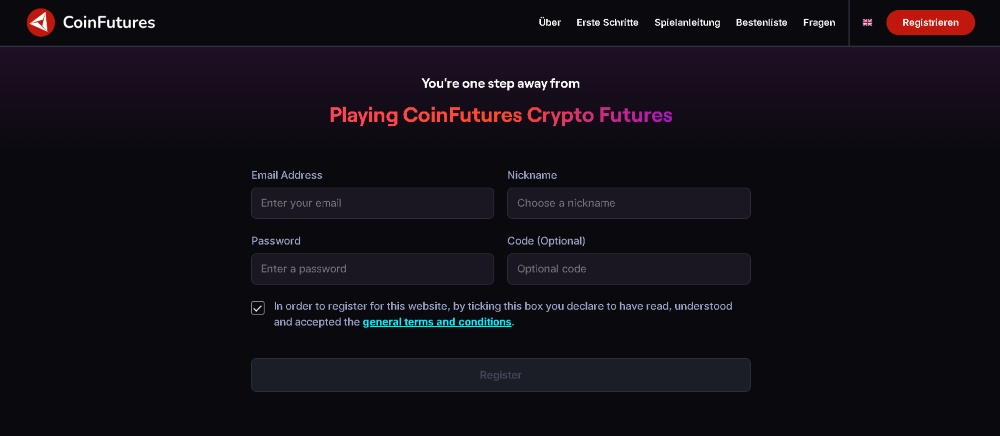Go to Erste Schritte page
Image resolution: width=1000 pixels, height=436 pixels.
pos(607,22)
